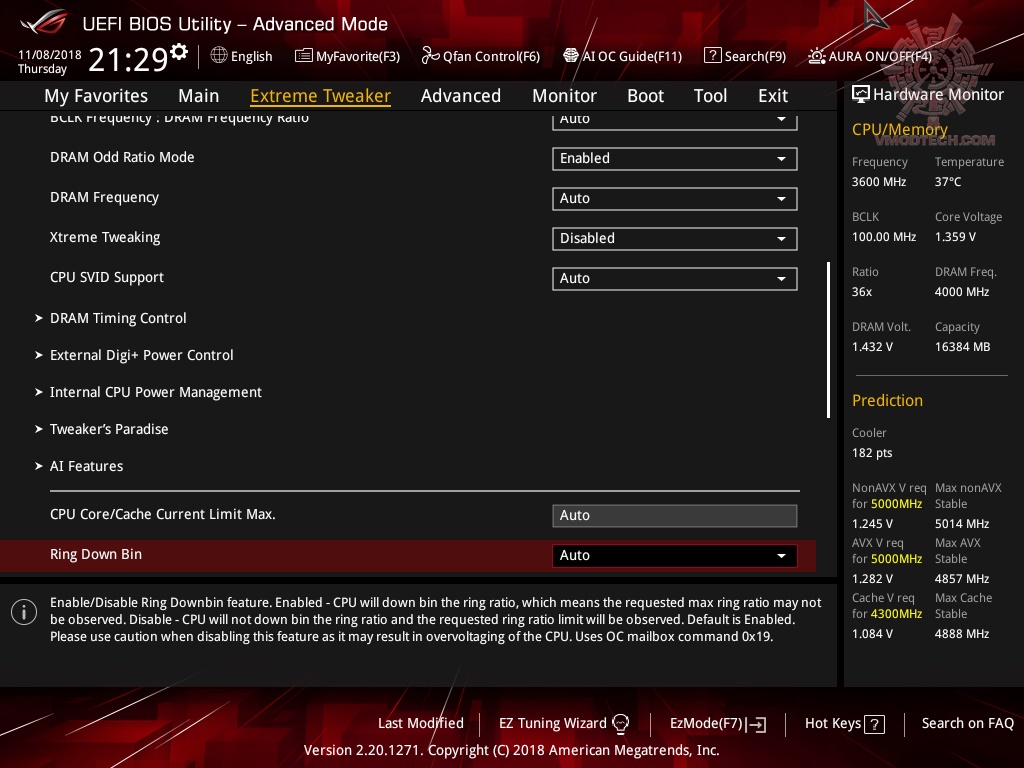Select the Xtreme Tweaking row label
Screen dimensions: 1024x768
click(x=105, y=238)
